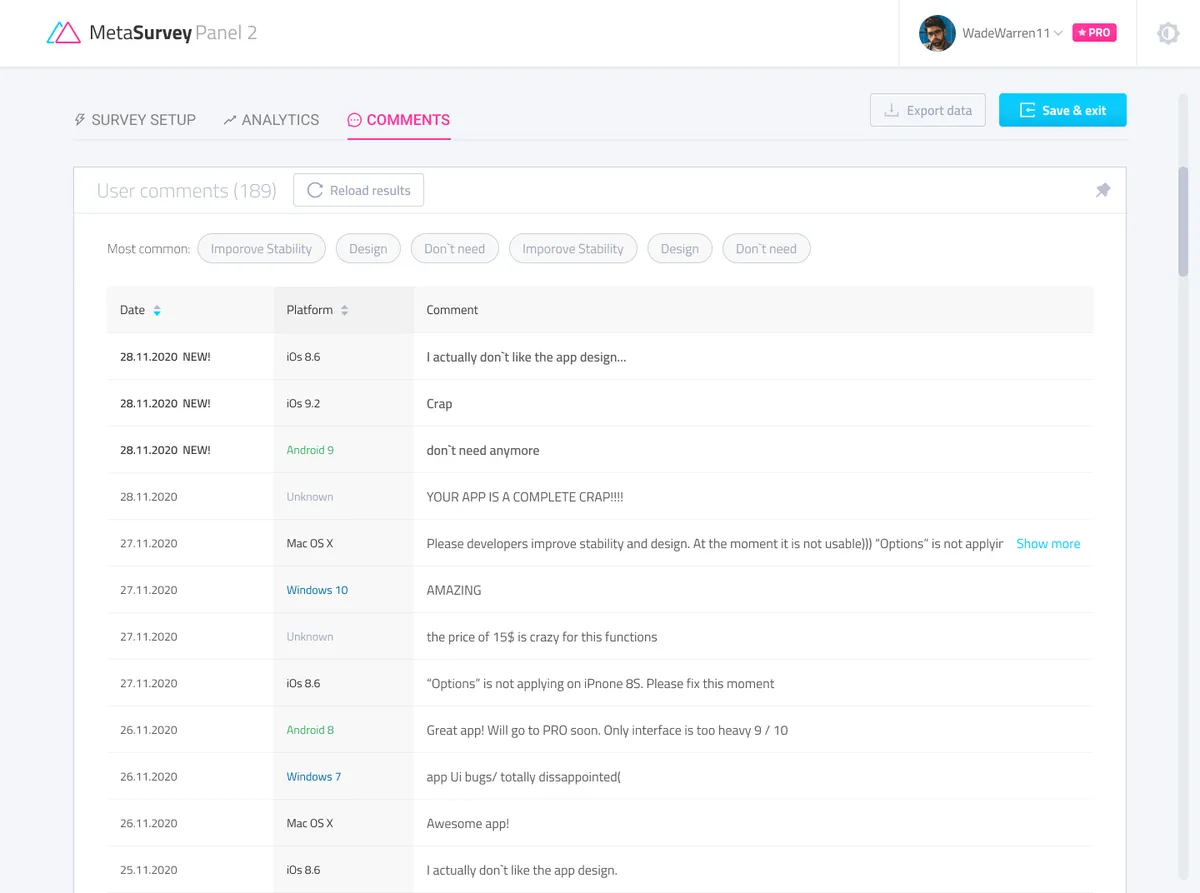Toggle the theme brightness icon
The image size is (1200, 893).
tap(1167, 33)
